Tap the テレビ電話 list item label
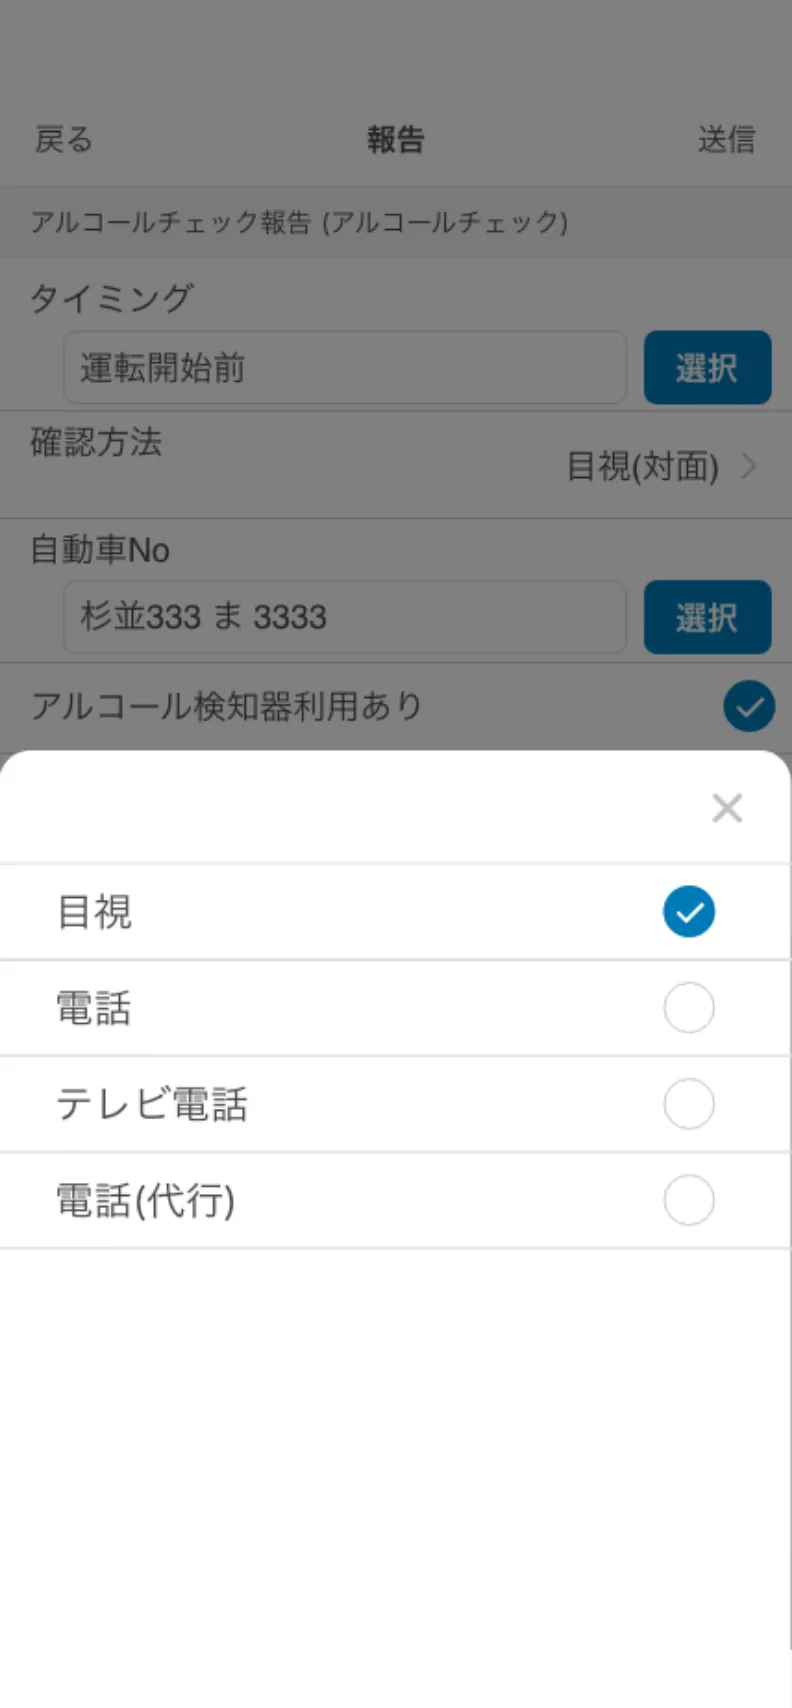Screen dimensions: 792x1708 152,1104
